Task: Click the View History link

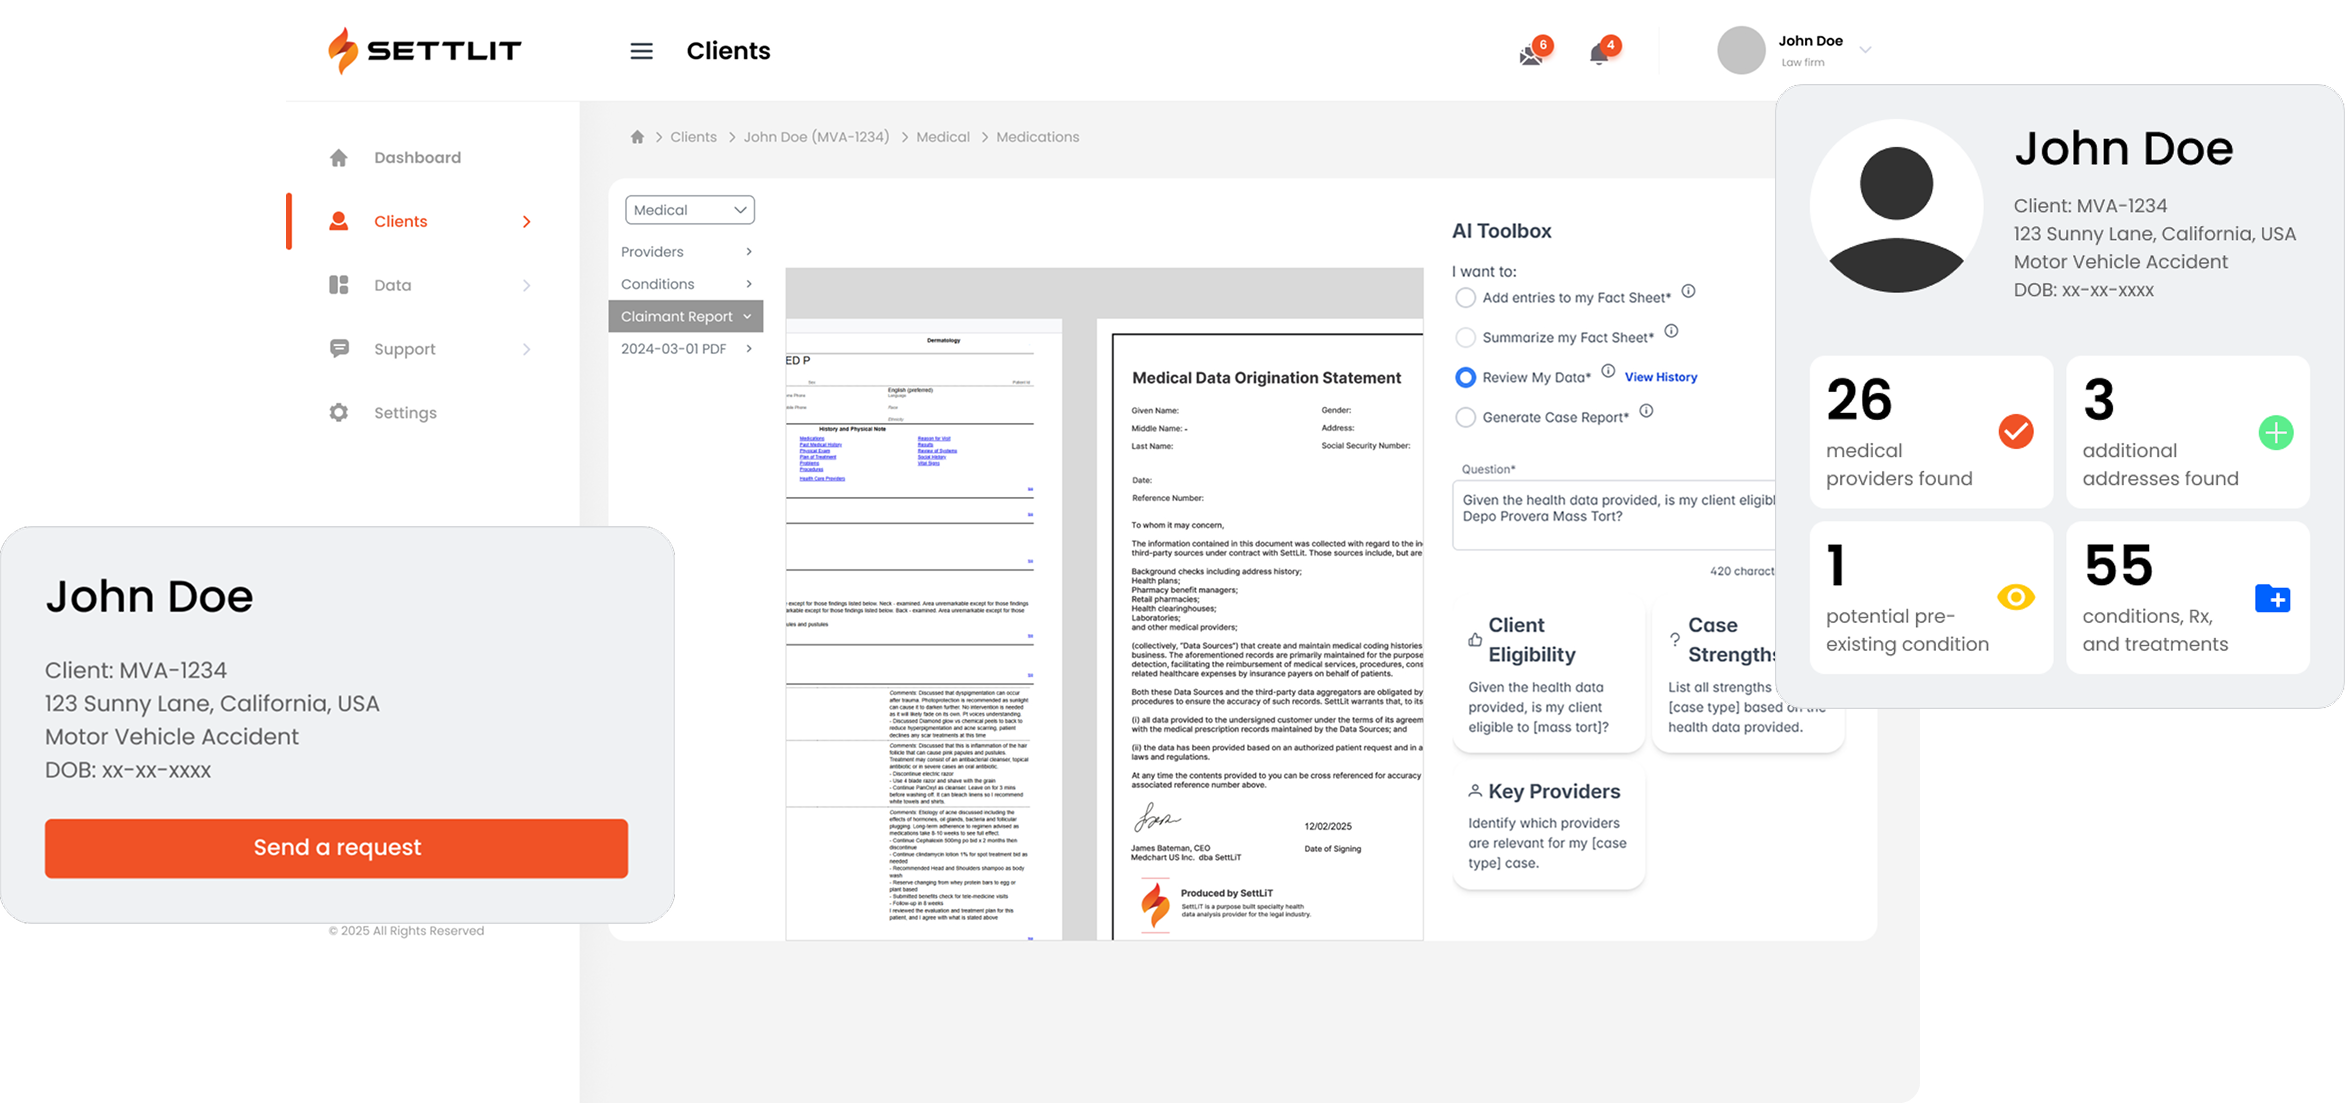Action: (1660, 377)
